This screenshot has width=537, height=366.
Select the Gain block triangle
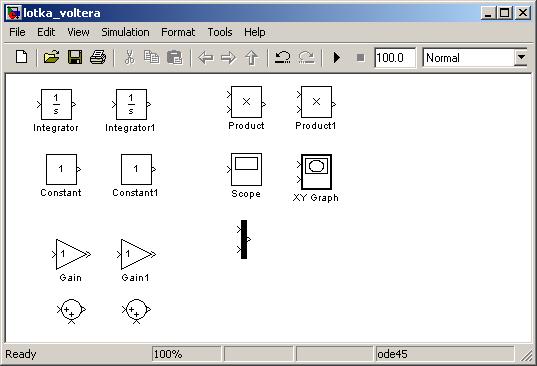[x=70, y=254]
